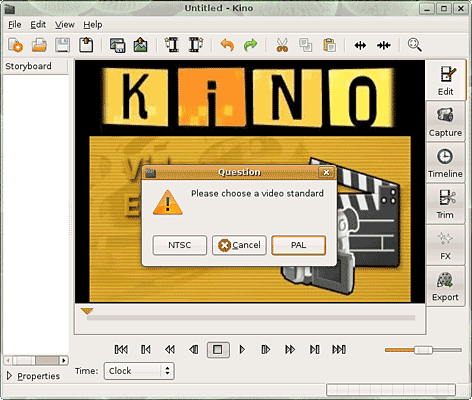The width and height of the screenshot is (472, 400).
Task: Click the zoom magnifier toolbar icon
Action: 415,45
